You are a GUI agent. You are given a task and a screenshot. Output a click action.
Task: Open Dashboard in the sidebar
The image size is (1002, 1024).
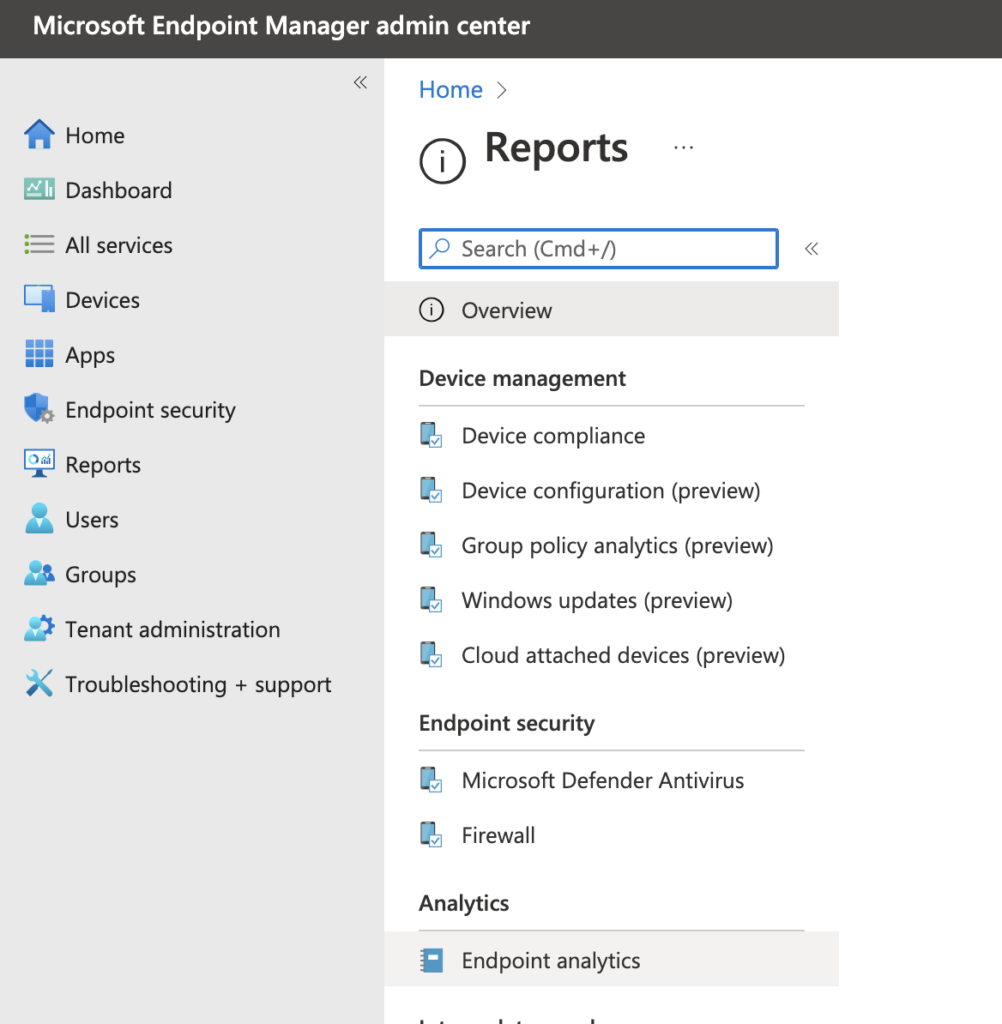tap(119, 190)
